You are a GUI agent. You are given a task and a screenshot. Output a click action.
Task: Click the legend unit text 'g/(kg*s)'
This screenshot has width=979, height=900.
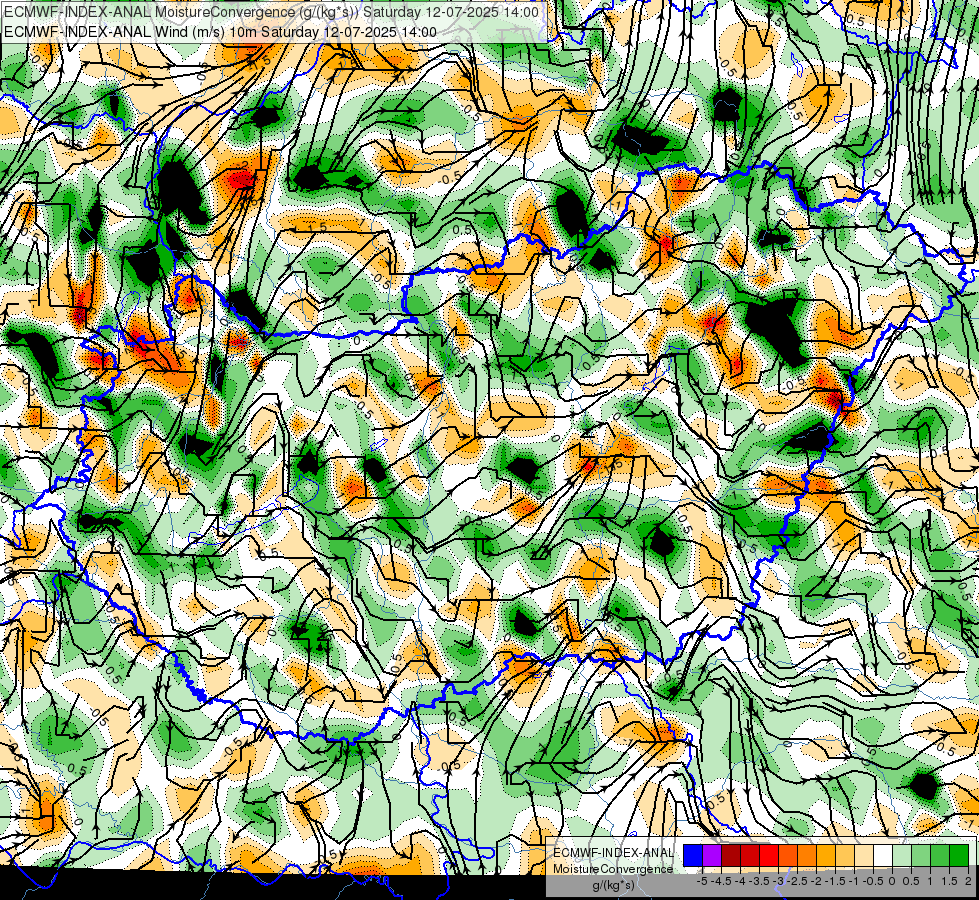pyautogui.click(x=613, y=886)
